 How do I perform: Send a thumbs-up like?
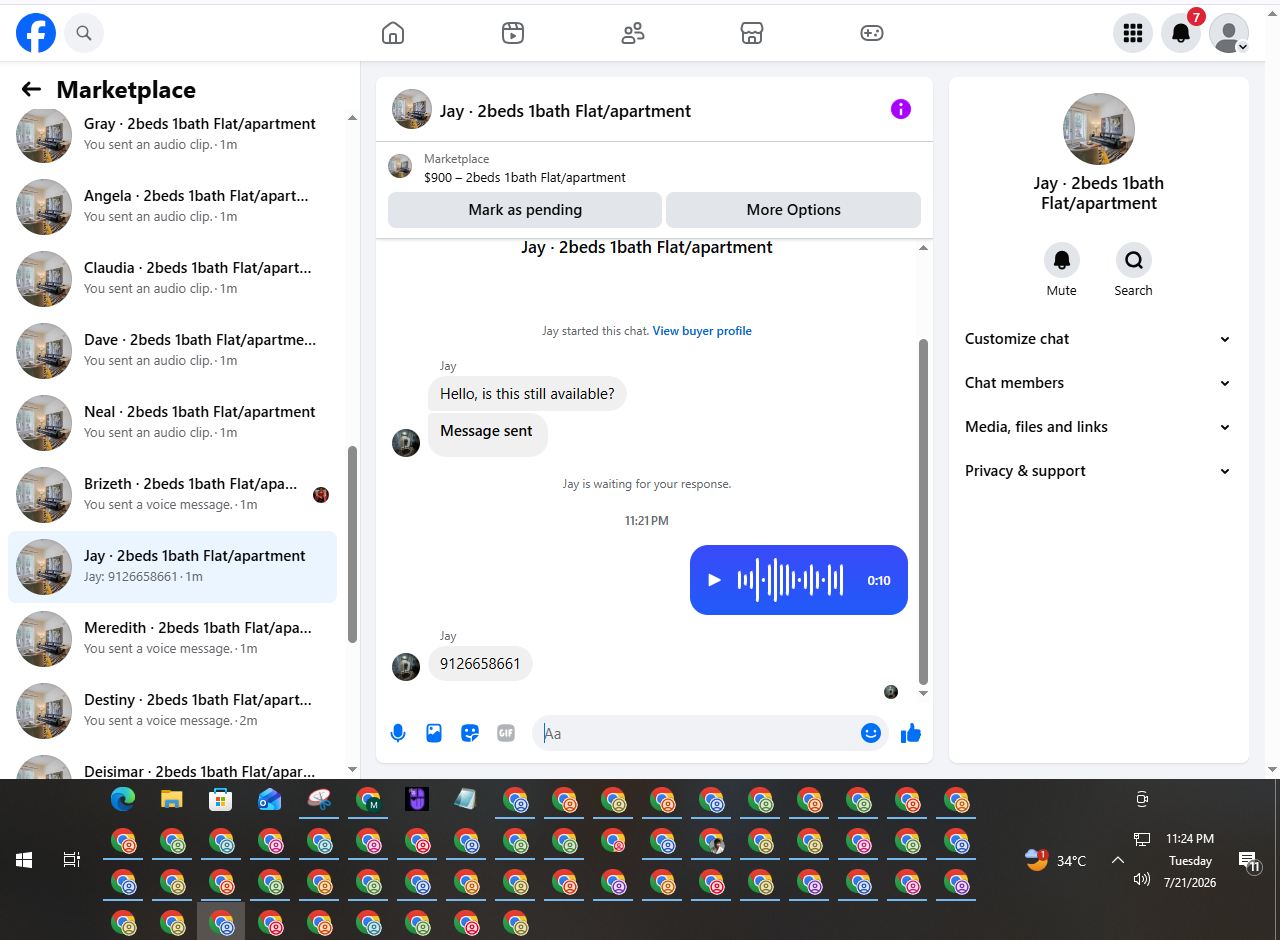pos(910,733)
